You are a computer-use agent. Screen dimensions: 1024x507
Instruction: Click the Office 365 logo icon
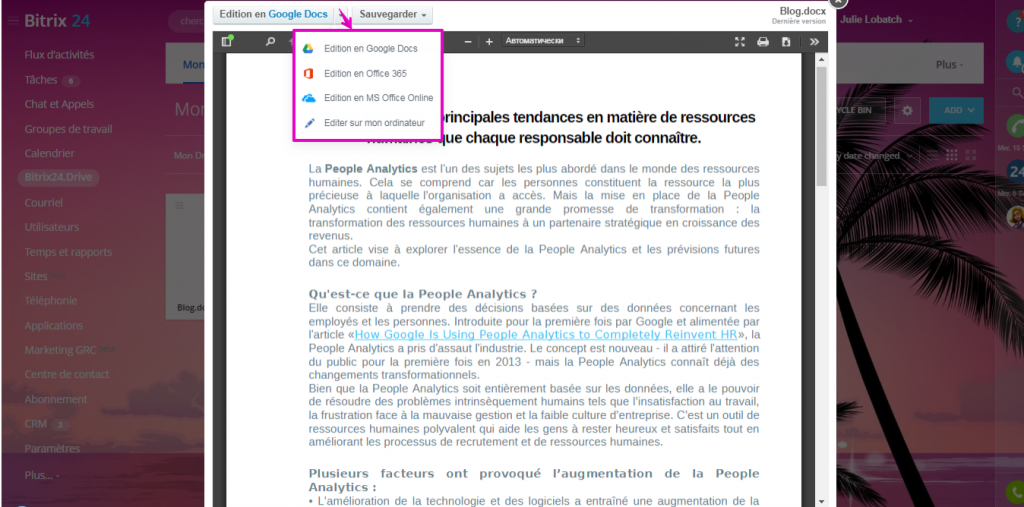(309, 73)
